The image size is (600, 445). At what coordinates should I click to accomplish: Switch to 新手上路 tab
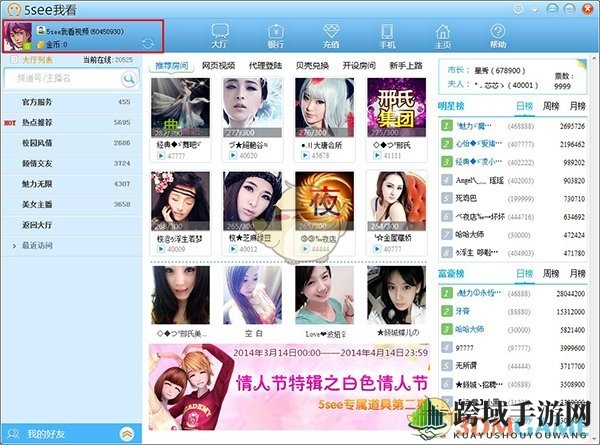(x=406, y=66)
